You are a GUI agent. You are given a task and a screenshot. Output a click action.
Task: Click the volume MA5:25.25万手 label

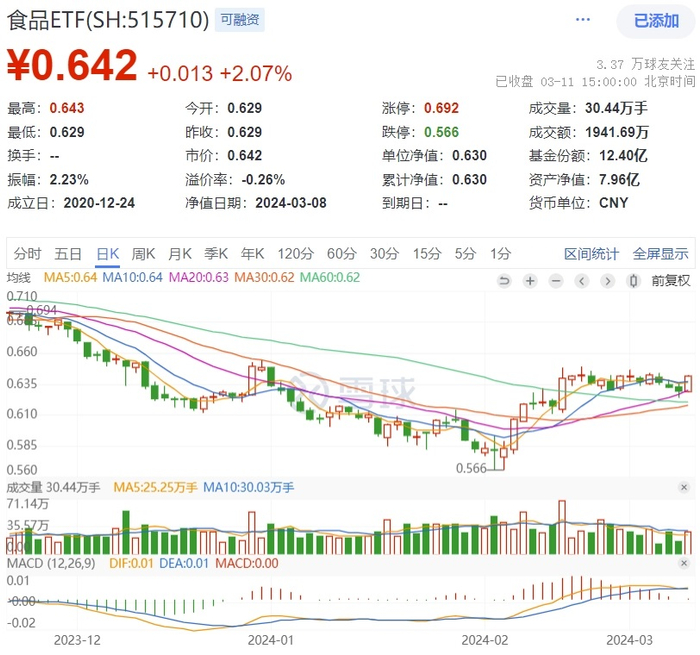click(155, 487)
